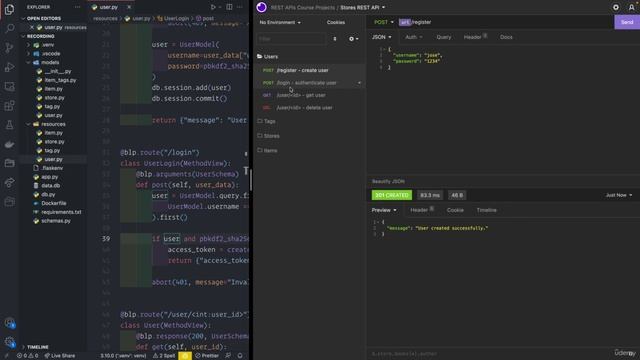This screenshot has height=360, width=640.
Task: Open the JSON body type dropdown
Action: [381, 37]
